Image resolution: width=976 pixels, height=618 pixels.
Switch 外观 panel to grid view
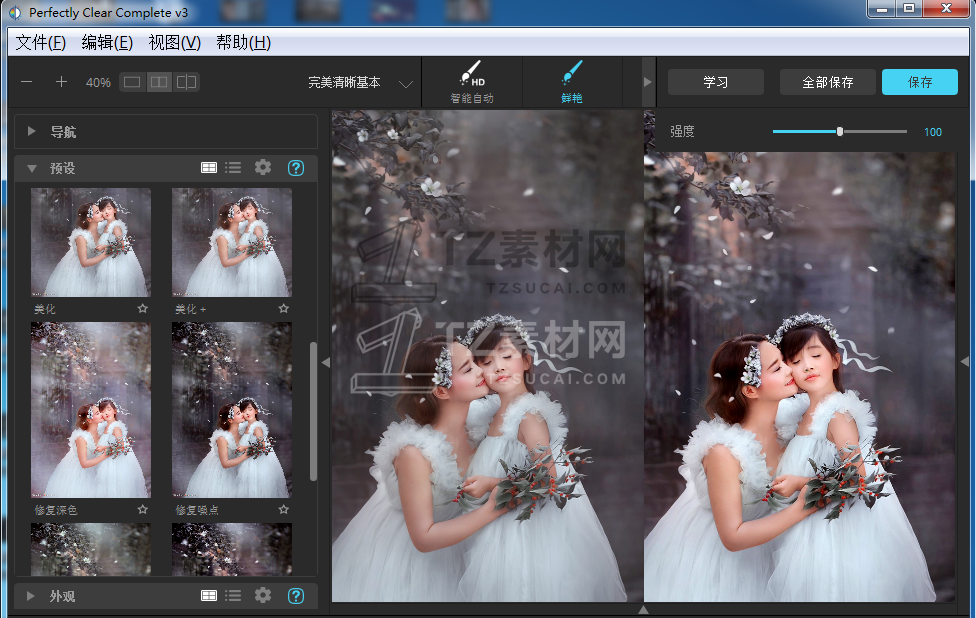[x=209, y=596]
